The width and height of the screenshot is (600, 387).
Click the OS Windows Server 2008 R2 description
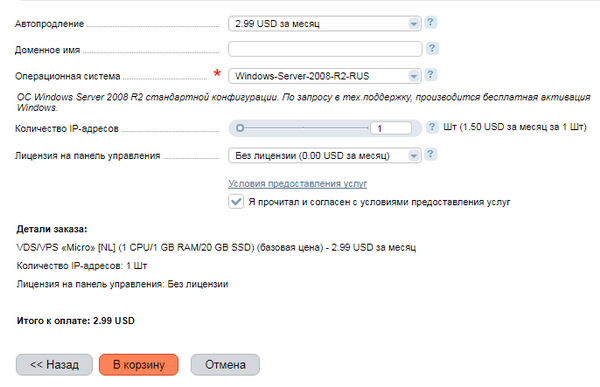(x=303, y=102)
